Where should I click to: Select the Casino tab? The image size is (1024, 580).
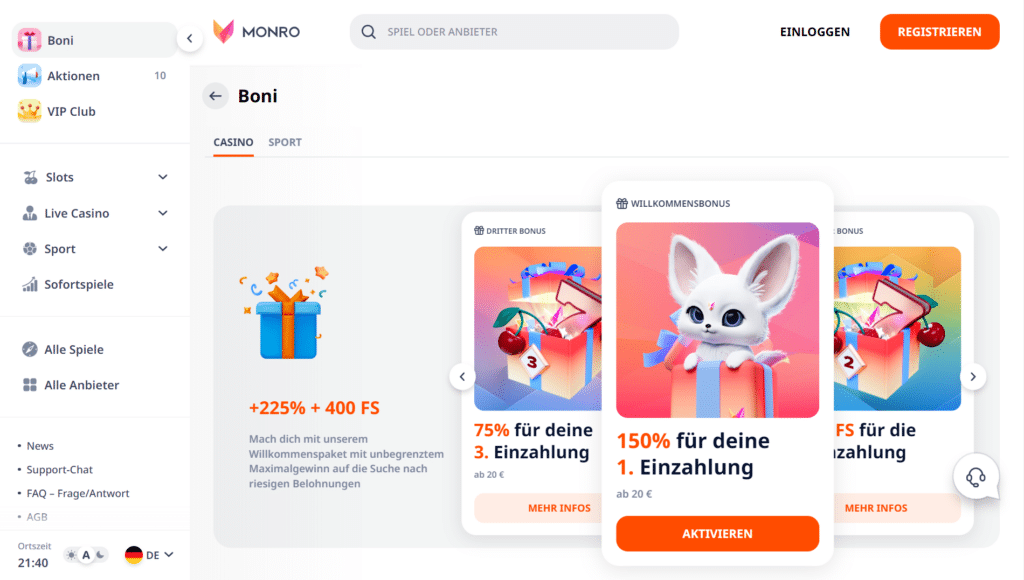pos(233,142)
